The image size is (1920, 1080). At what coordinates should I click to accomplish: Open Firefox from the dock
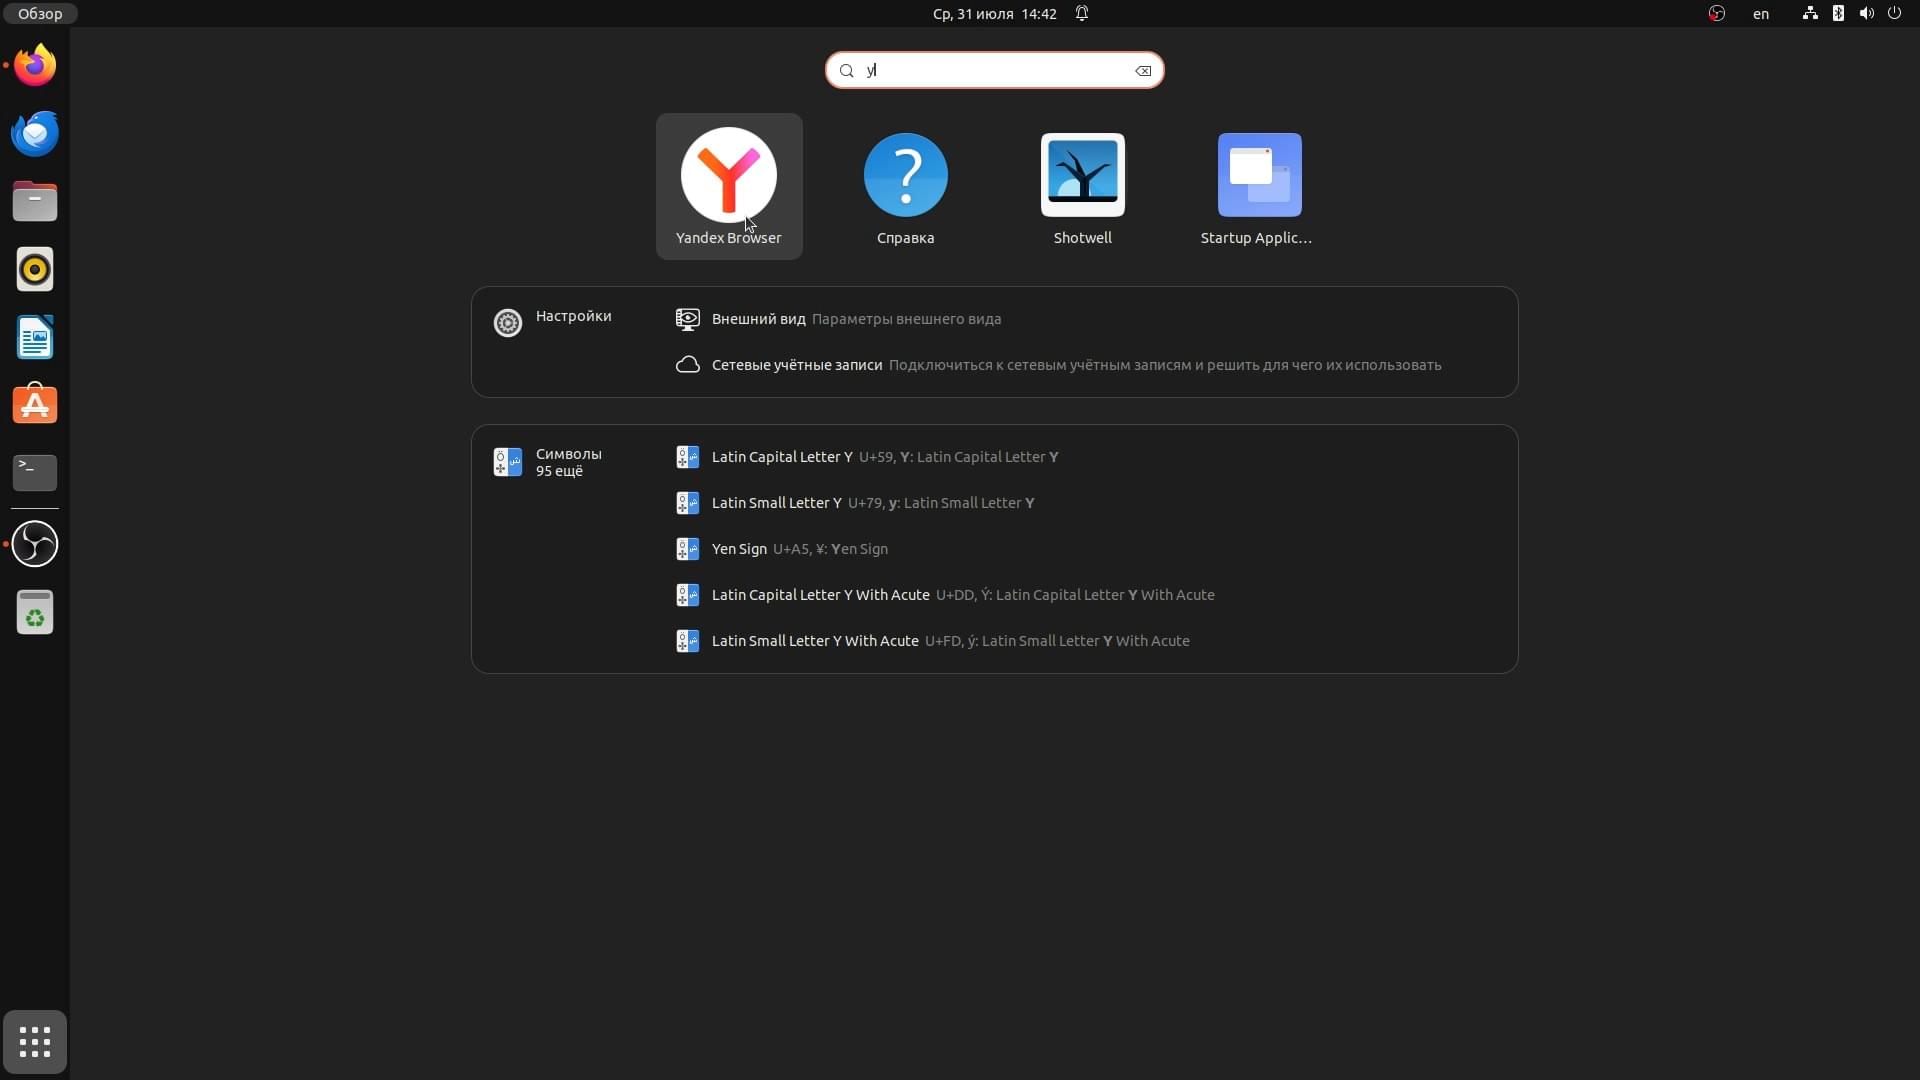(35, 66)
